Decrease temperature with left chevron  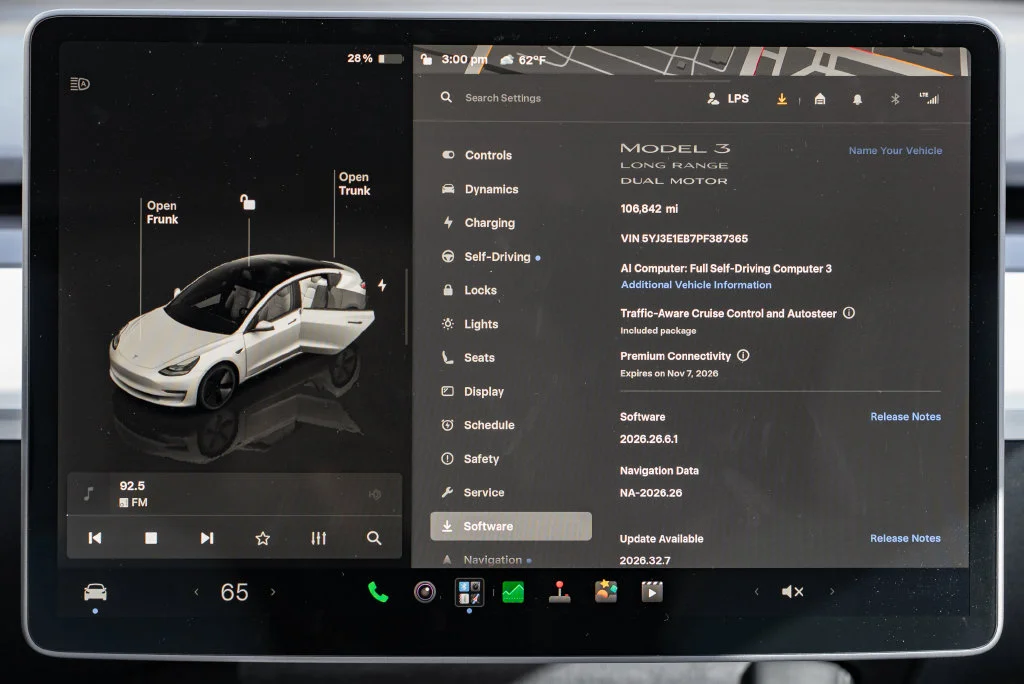(196, 592)
